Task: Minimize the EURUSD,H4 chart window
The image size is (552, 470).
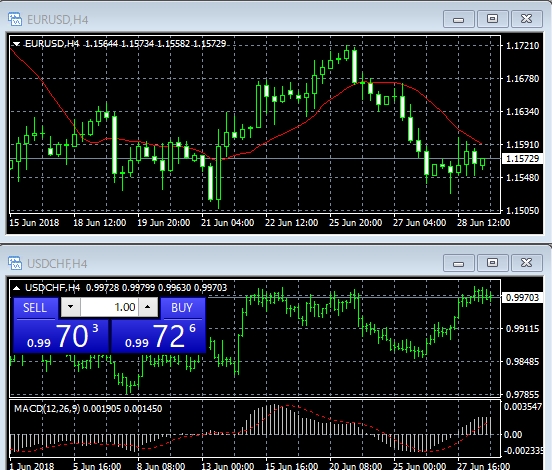Action: tap(458, 19)
